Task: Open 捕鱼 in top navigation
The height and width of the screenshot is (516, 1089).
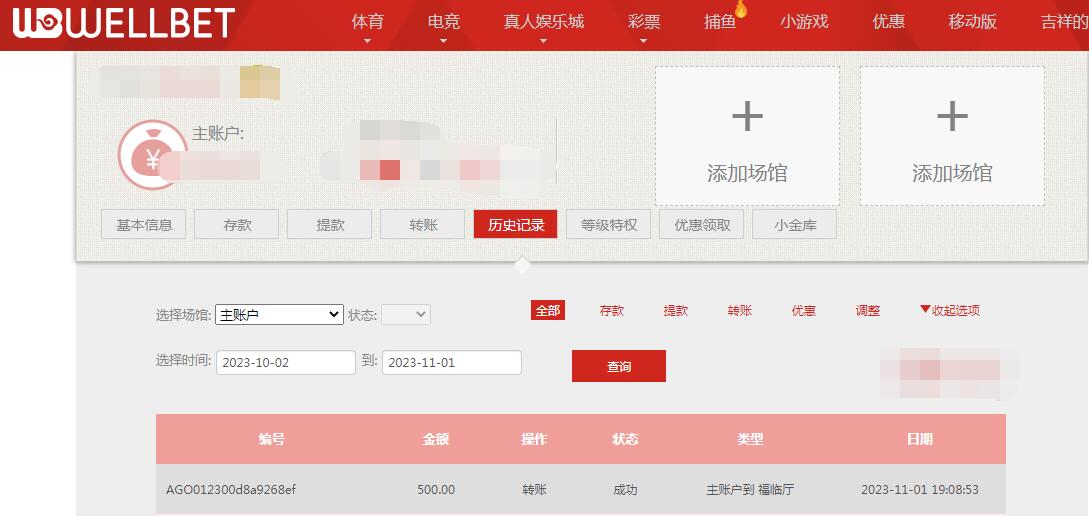Action: point(720,22)
